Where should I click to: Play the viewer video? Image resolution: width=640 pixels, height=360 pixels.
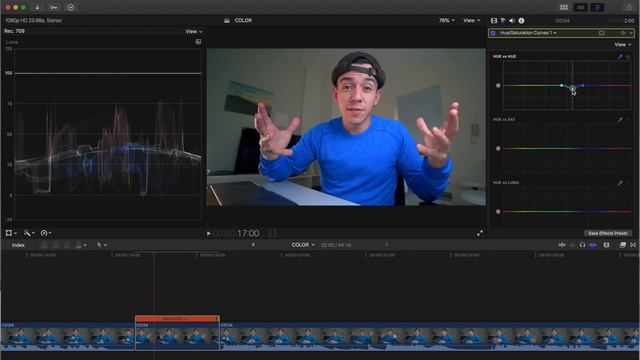[x=209, y=233]
